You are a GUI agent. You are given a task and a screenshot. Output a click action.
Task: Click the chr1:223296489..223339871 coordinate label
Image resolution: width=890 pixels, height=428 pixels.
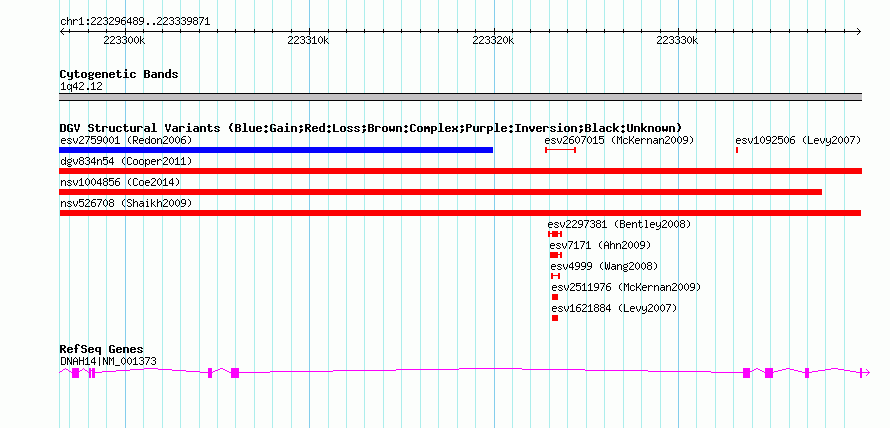click(x=135, y=22)
